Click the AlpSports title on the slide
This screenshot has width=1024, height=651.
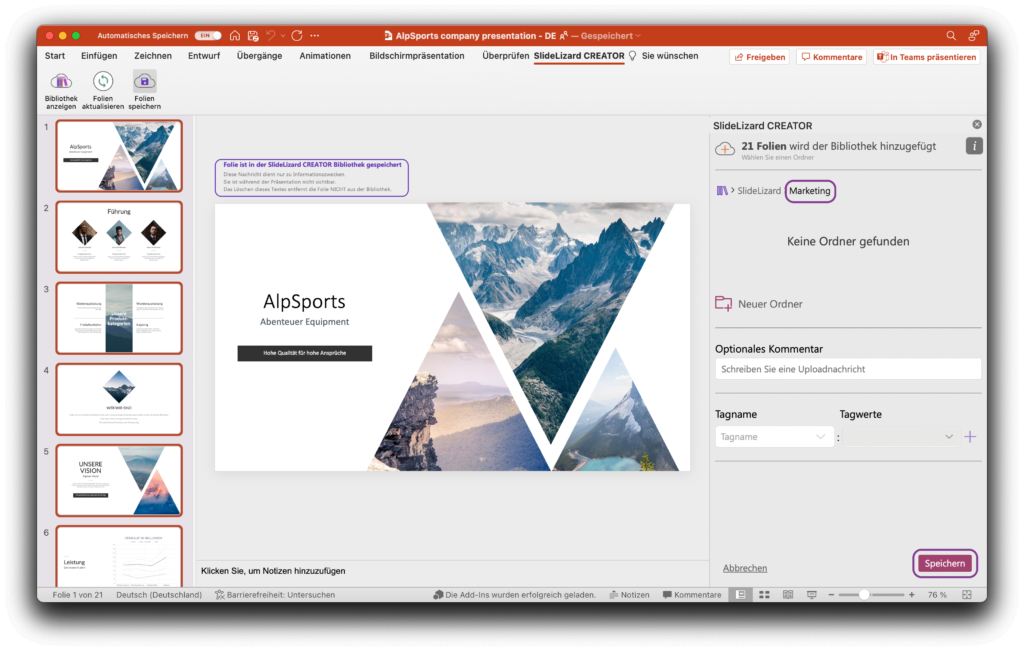tap(304, 301)
